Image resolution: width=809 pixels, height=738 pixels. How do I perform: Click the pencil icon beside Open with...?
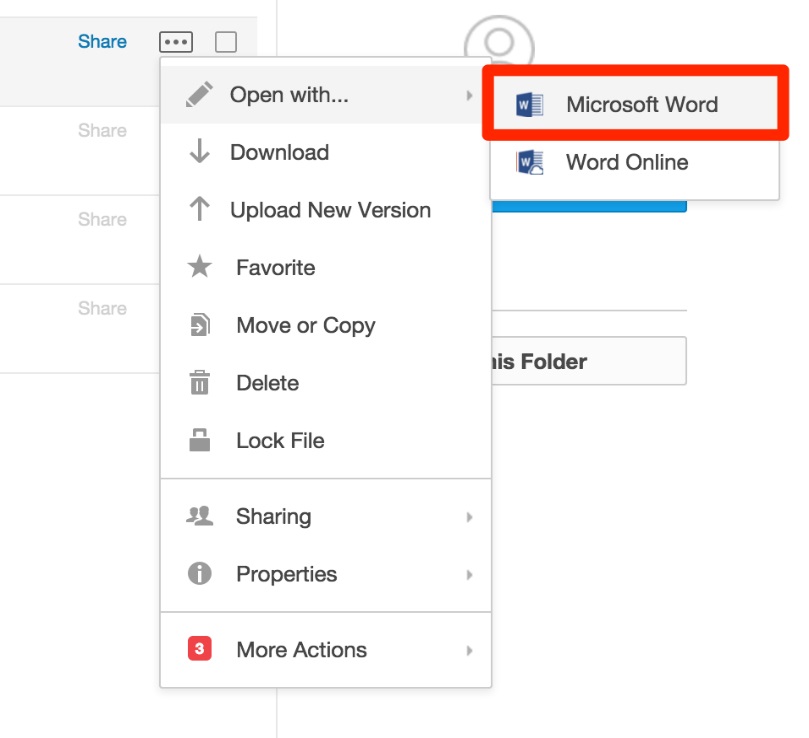click(x=199, y=94)
